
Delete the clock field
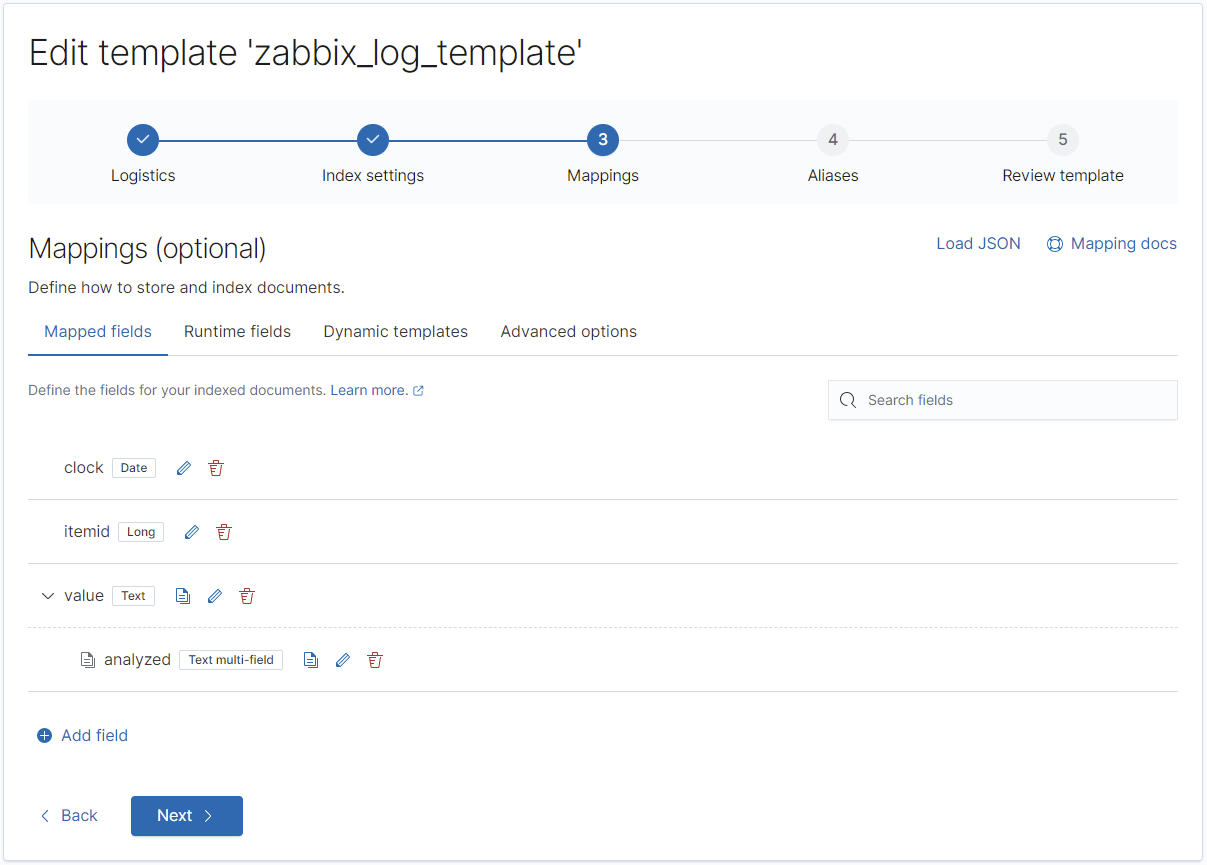pyautogui.click(x=216, y=468)
